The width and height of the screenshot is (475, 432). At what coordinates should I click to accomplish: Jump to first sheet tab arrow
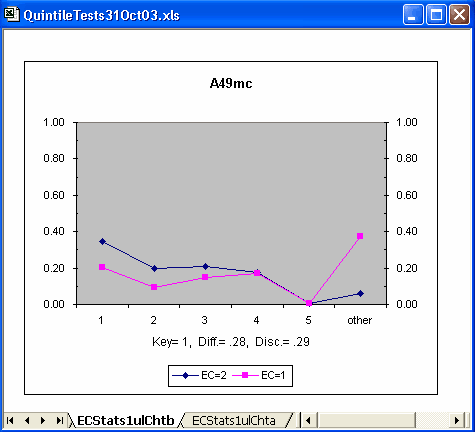click(x=10, y=421)
